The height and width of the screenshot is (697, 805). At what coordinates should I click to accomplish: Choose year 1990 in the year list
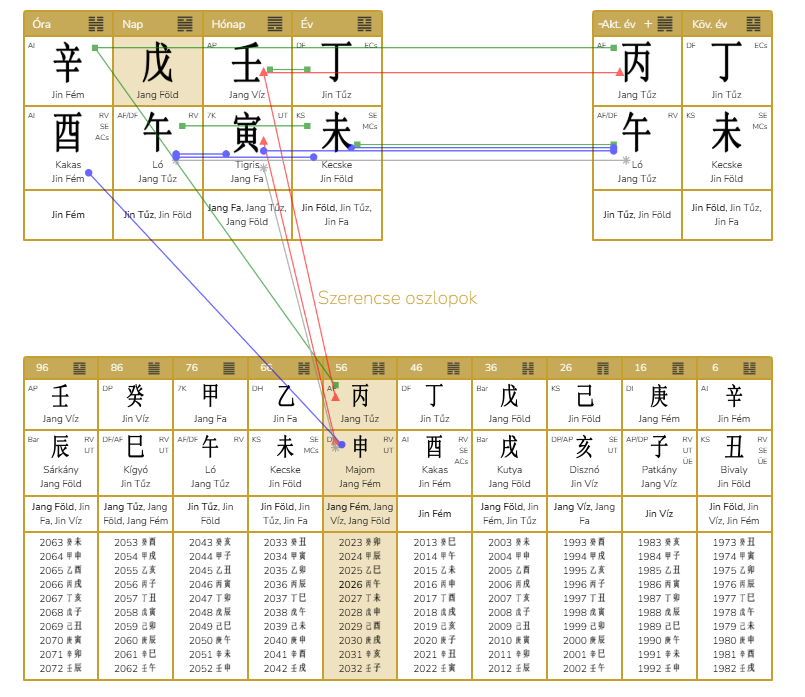pyautogui.click(x=660, y=640)
